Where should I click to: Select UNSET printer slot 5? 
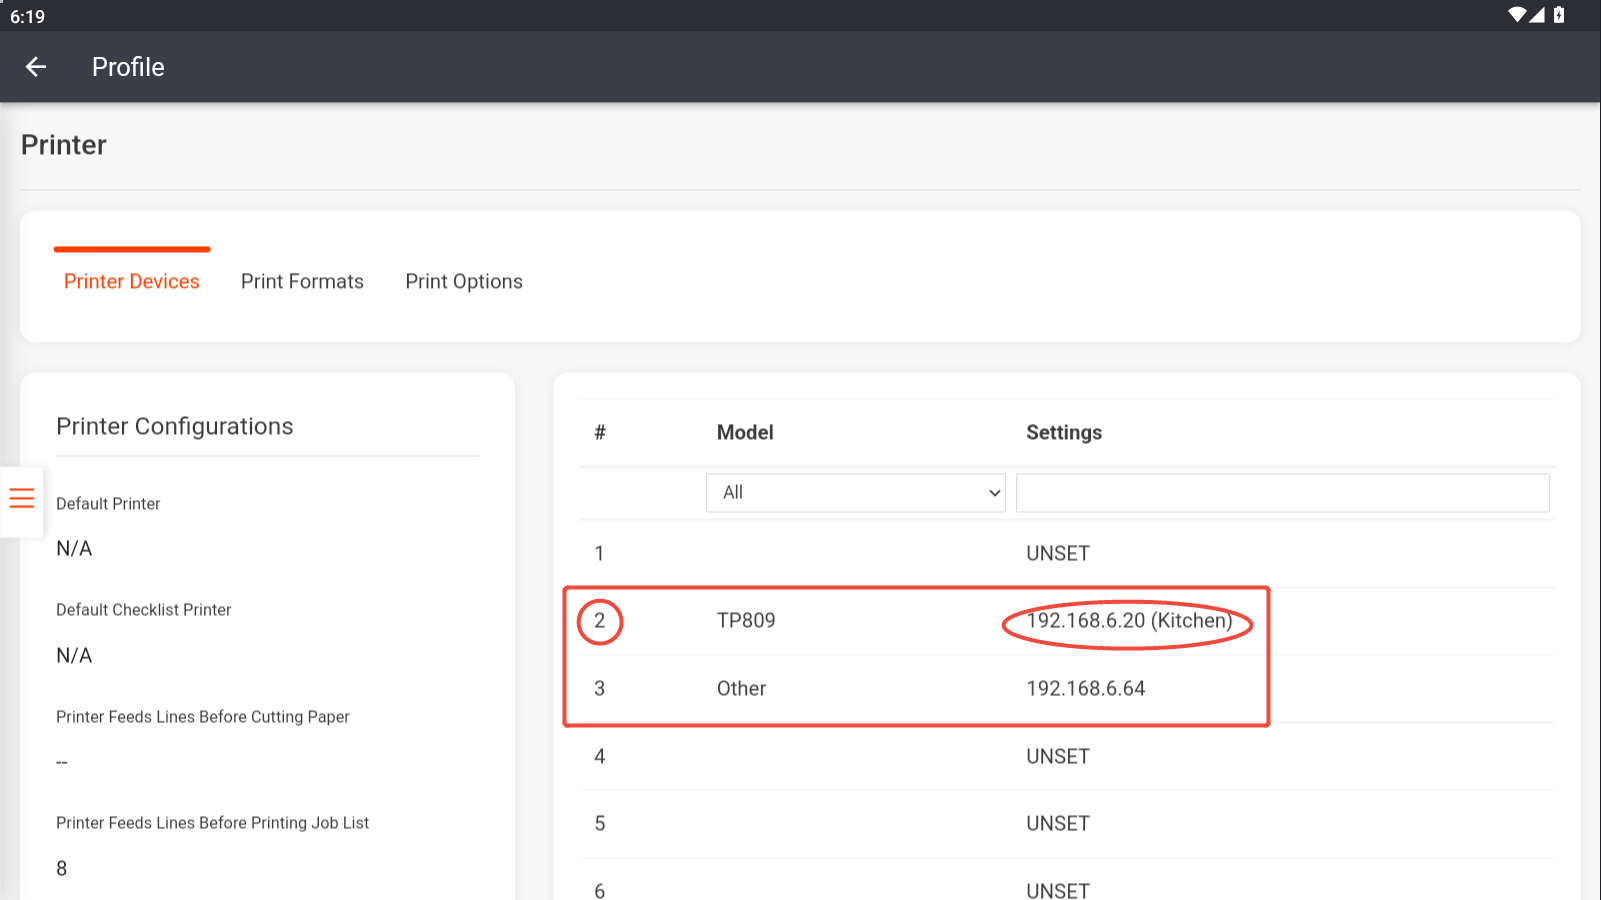coord(1057,824)
